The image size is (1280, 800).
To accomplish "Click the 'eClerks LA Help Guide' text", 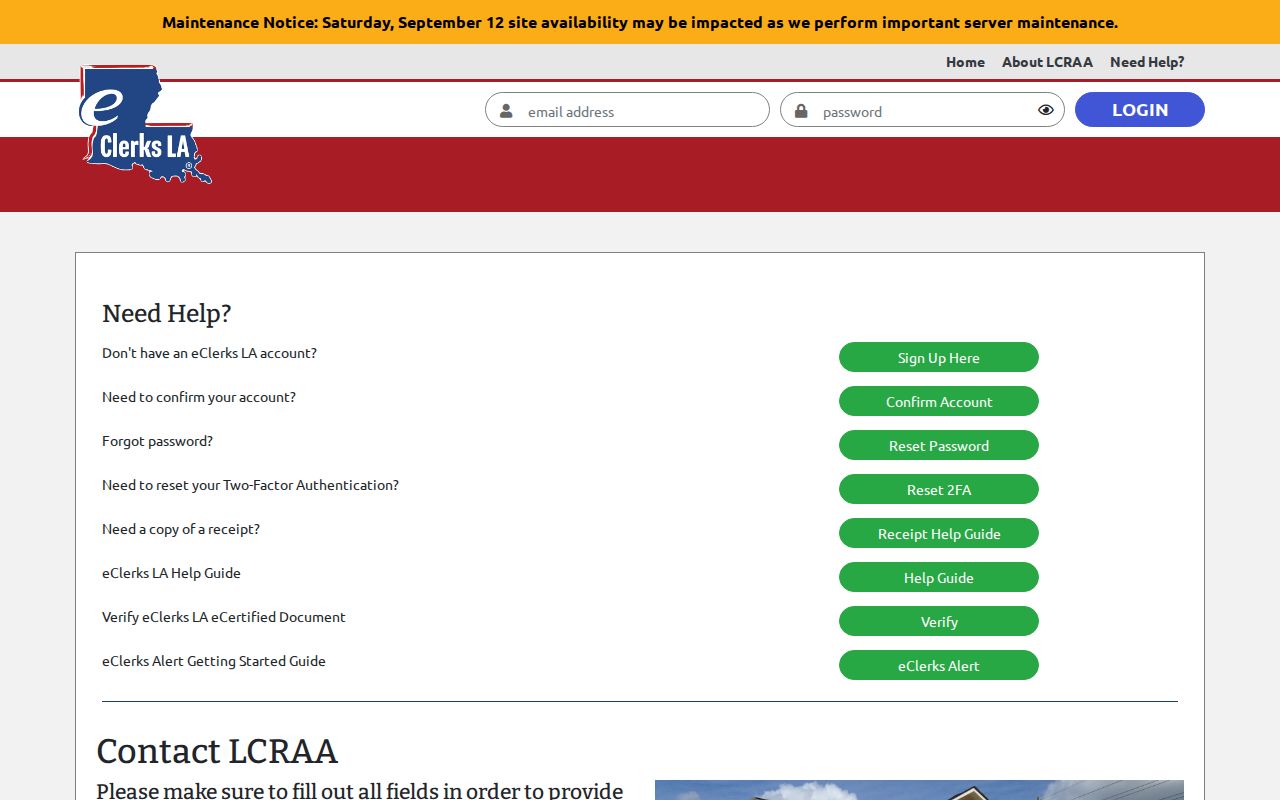I will 171,573.
